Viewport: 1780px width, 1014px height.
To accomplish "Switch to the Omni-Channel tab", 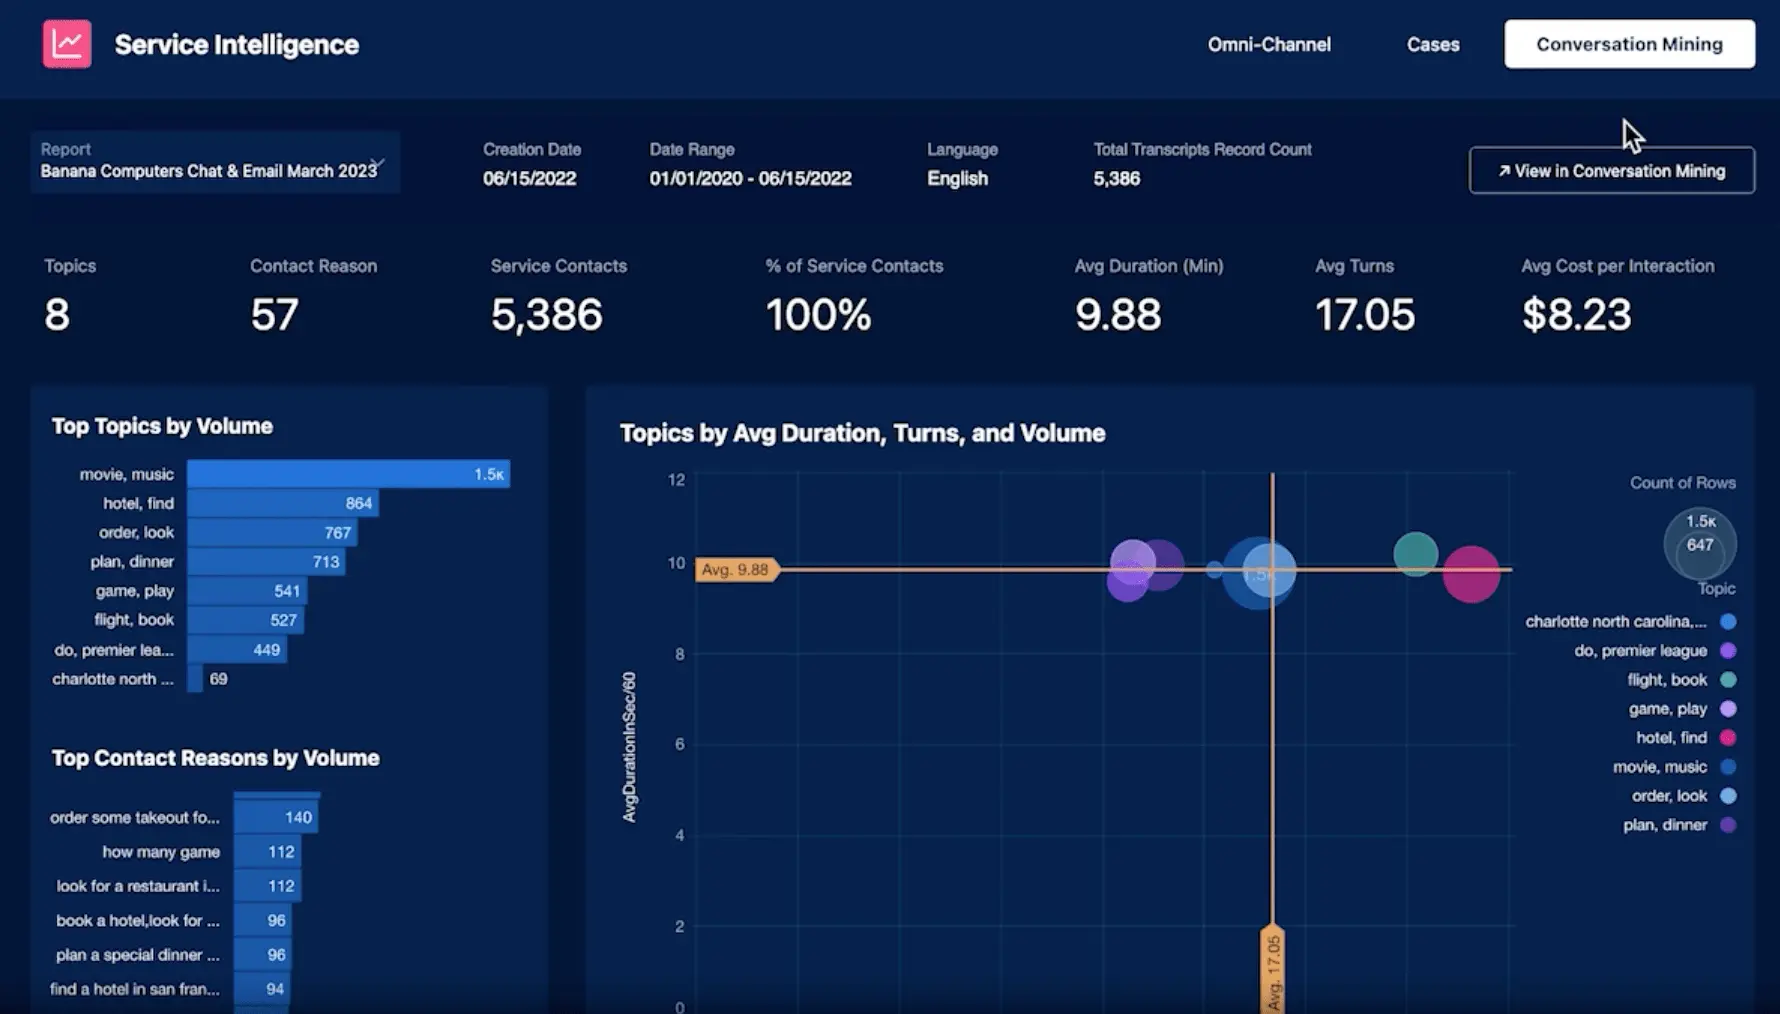I will tap(1268, 44).
